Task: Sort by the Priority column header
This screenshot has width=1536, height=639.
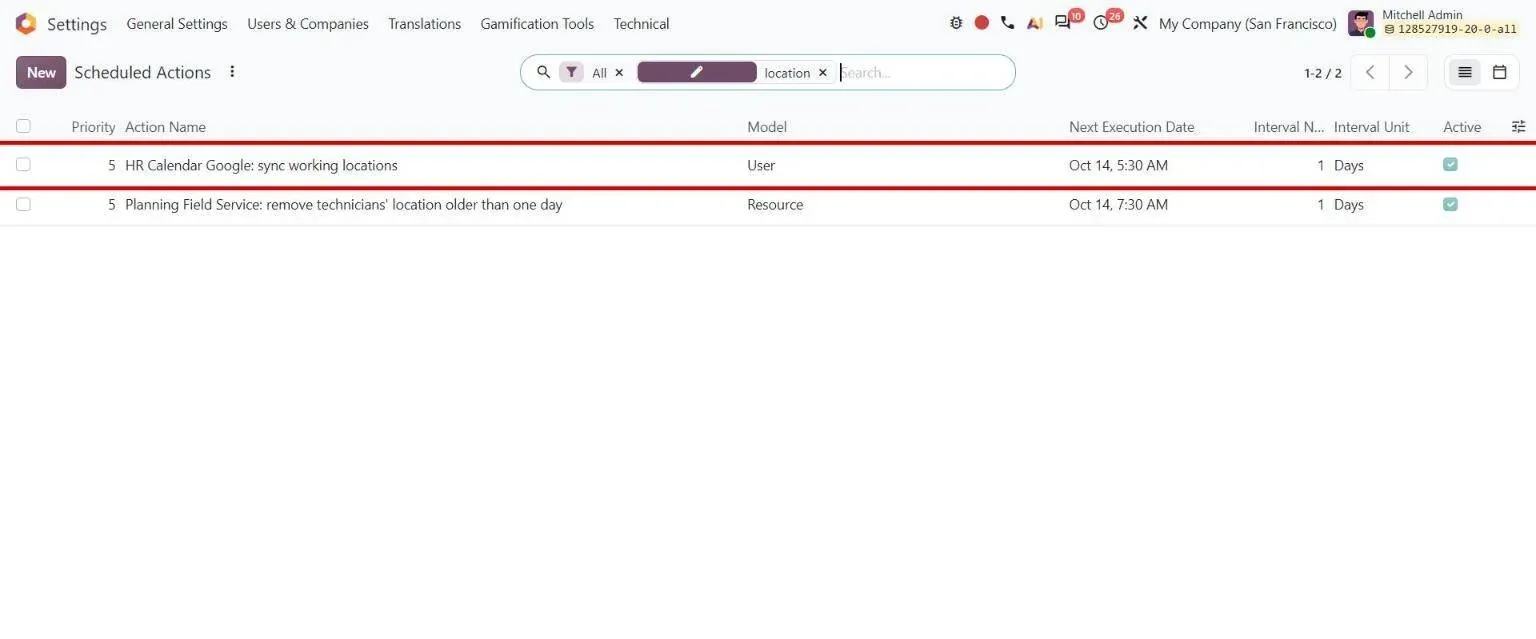Action: point(93,127)
